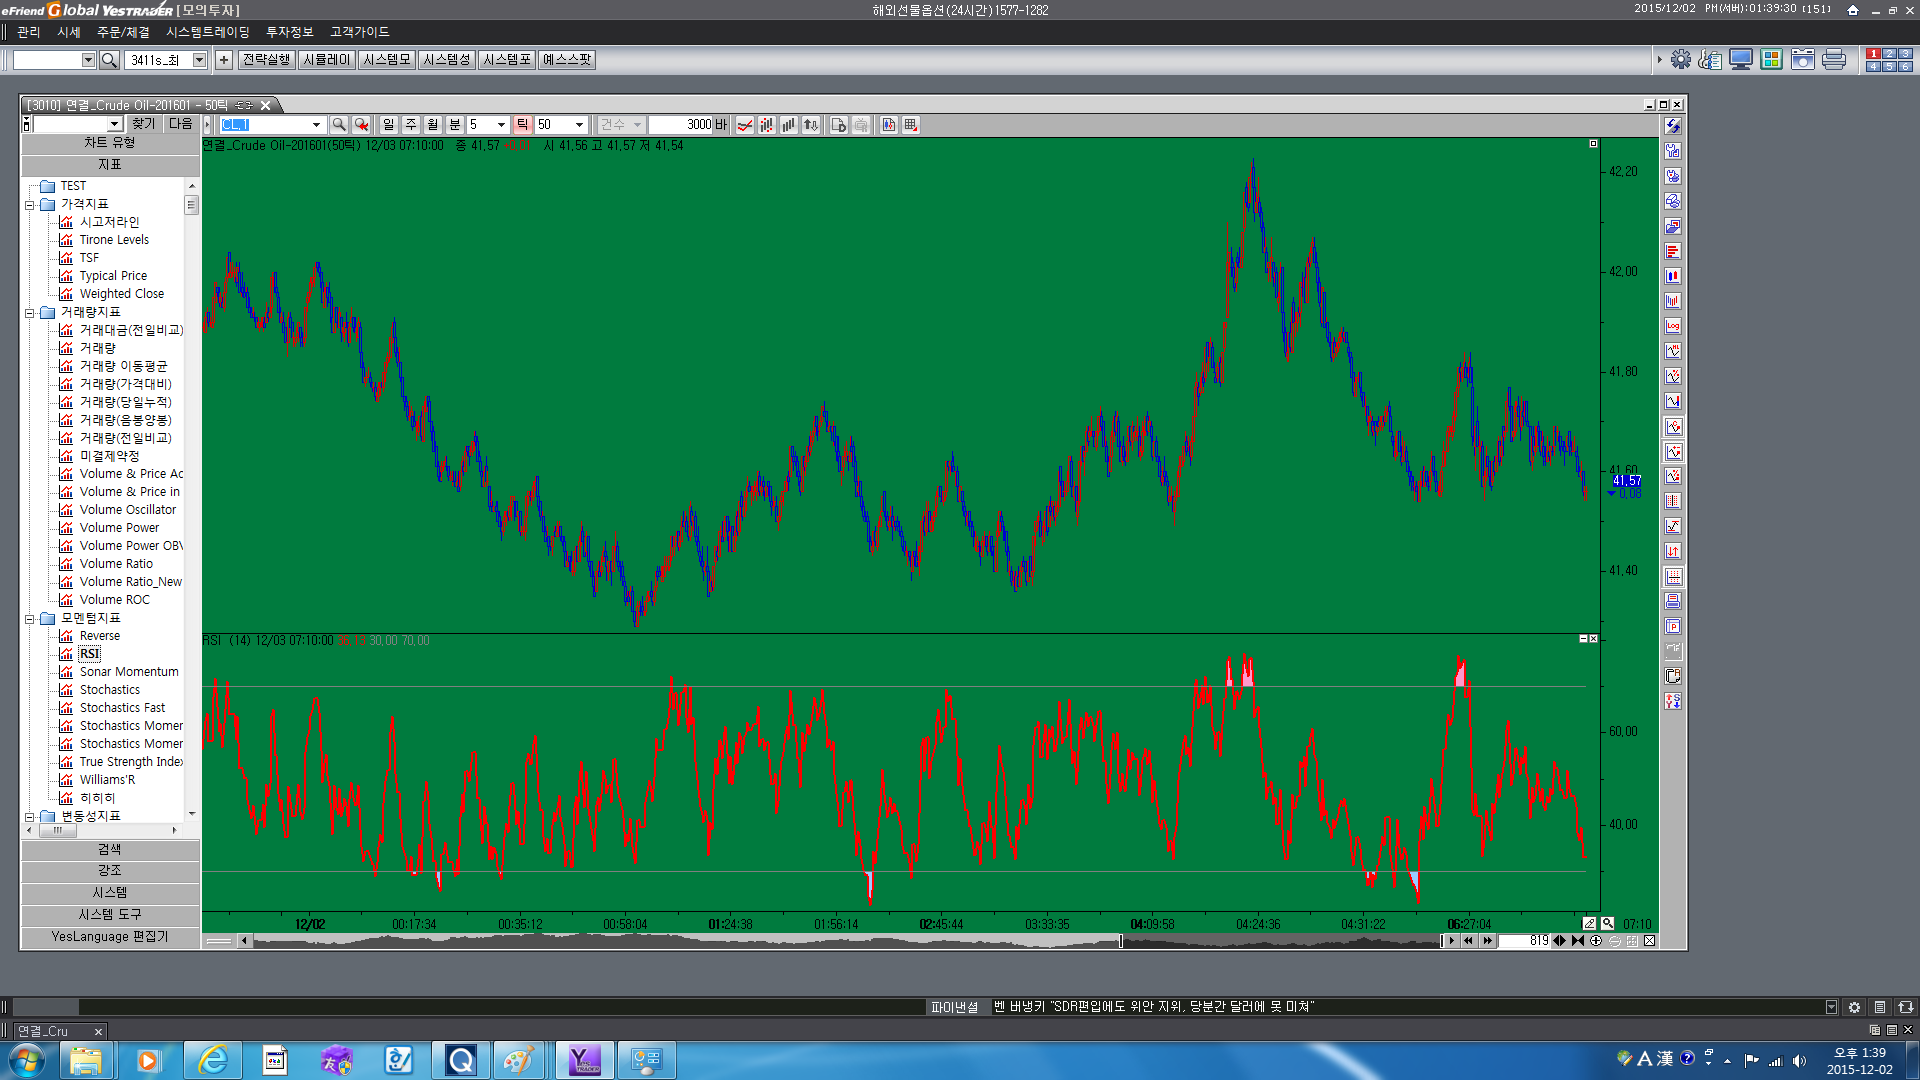Click the compress bars icon beside 819
The height and width of the screenshot is (1080, 1920).
tap(1578, 941)
